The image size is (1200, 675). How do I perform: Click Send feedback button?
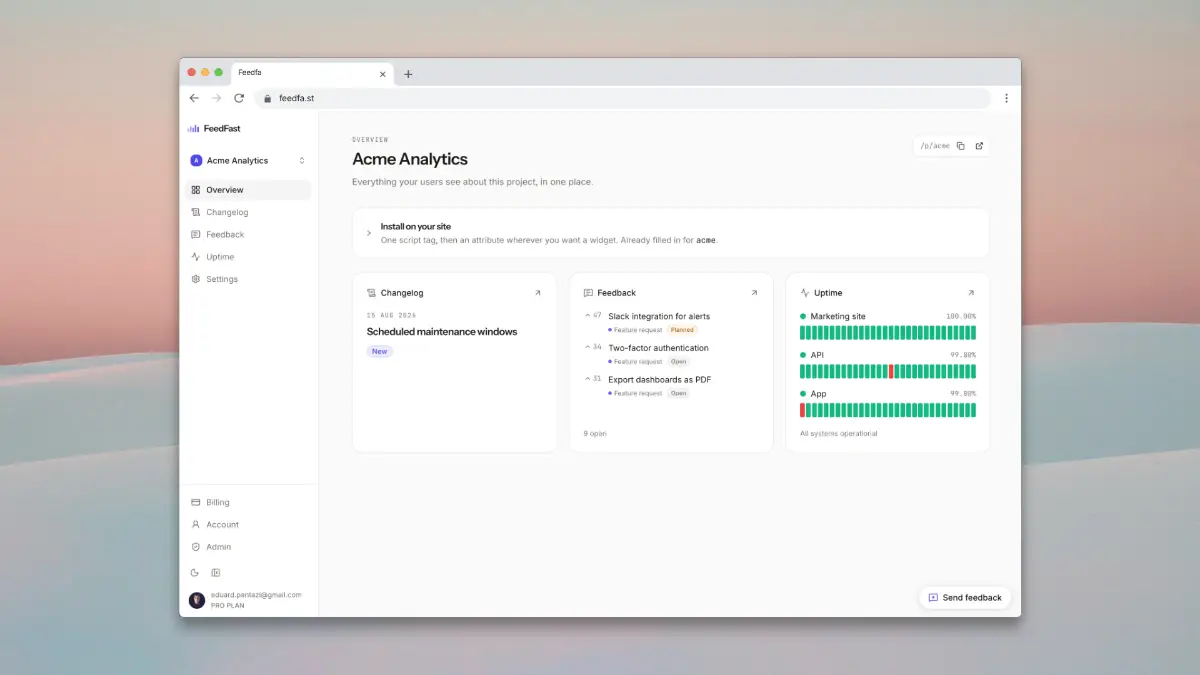965,598
